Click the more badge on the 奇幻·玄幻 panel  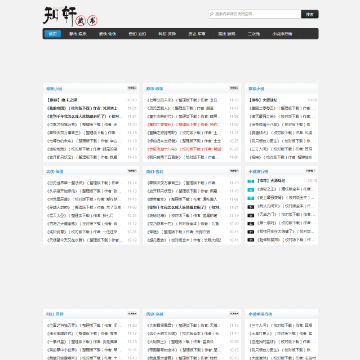[x=234, y=171]
